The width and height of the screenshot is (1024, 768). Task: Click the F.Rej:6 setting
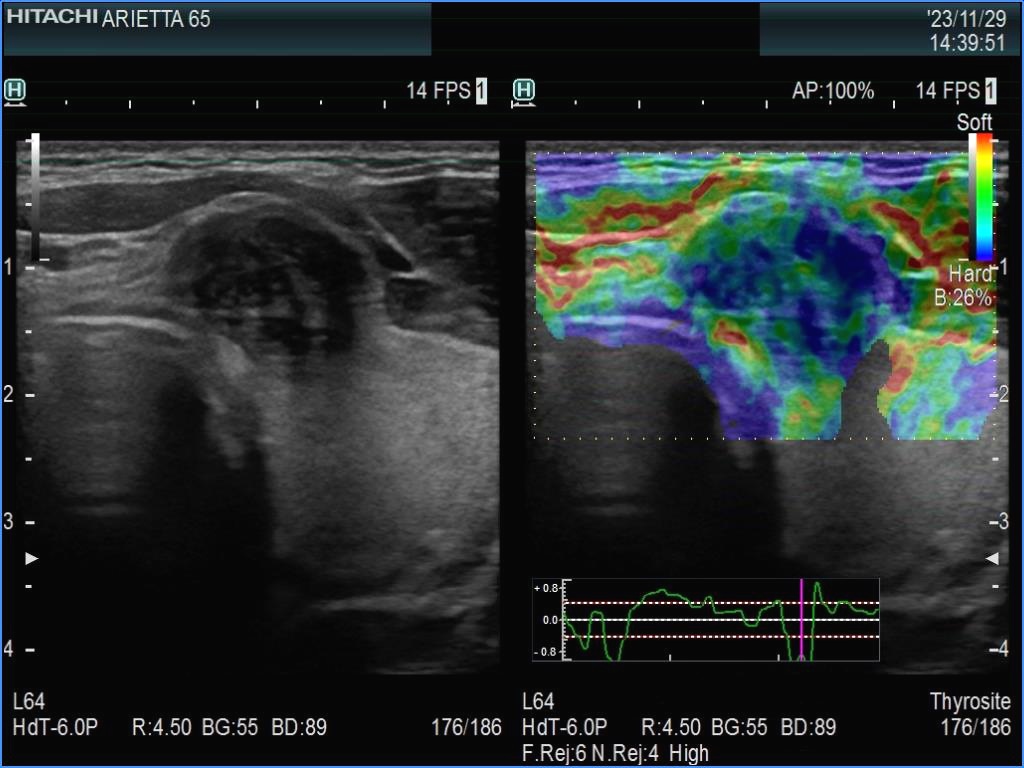(x=554, y=754)
